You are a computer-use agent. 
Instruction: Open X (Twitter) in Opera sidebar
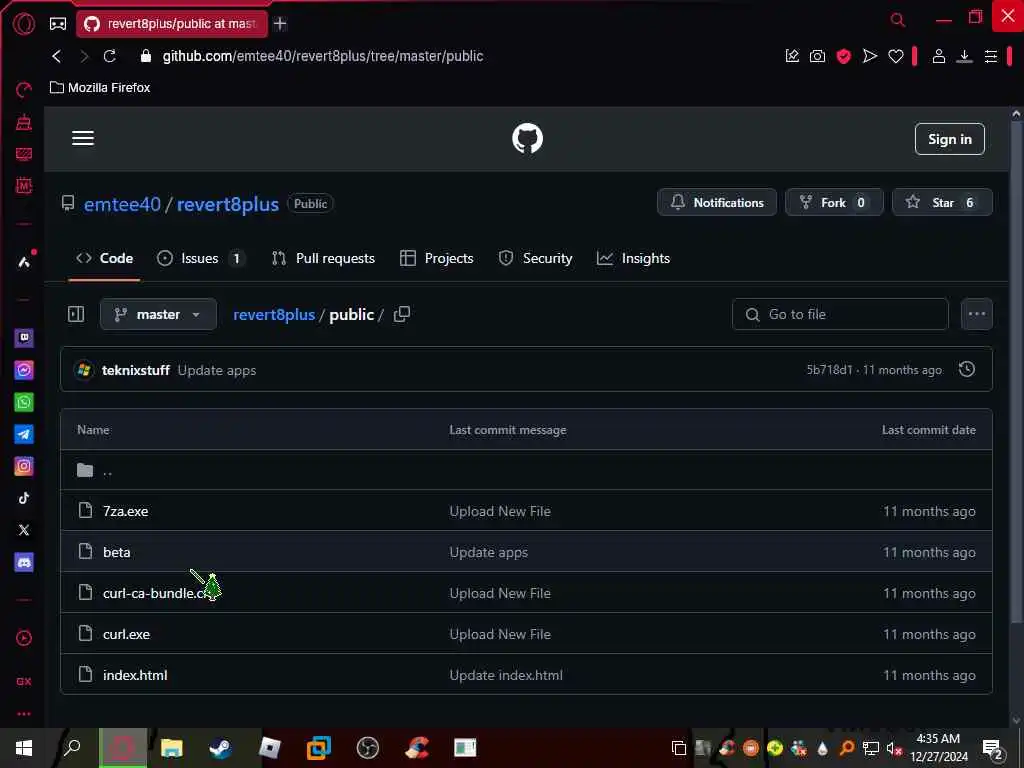pyautogui.click(x=24, y=530)
